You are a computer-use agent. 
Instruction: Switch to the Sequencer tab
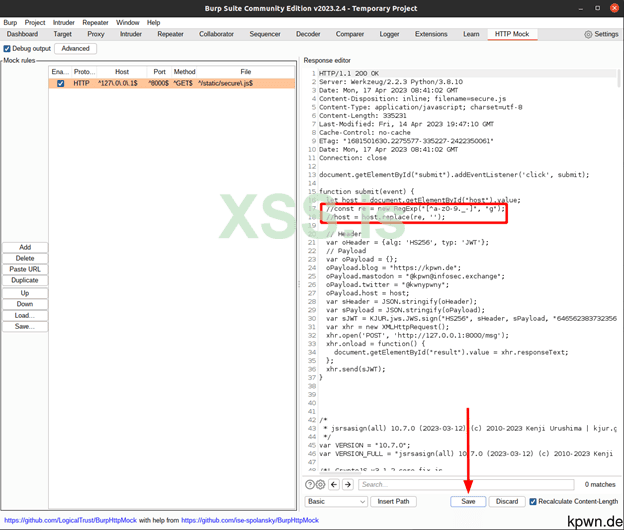265,34
